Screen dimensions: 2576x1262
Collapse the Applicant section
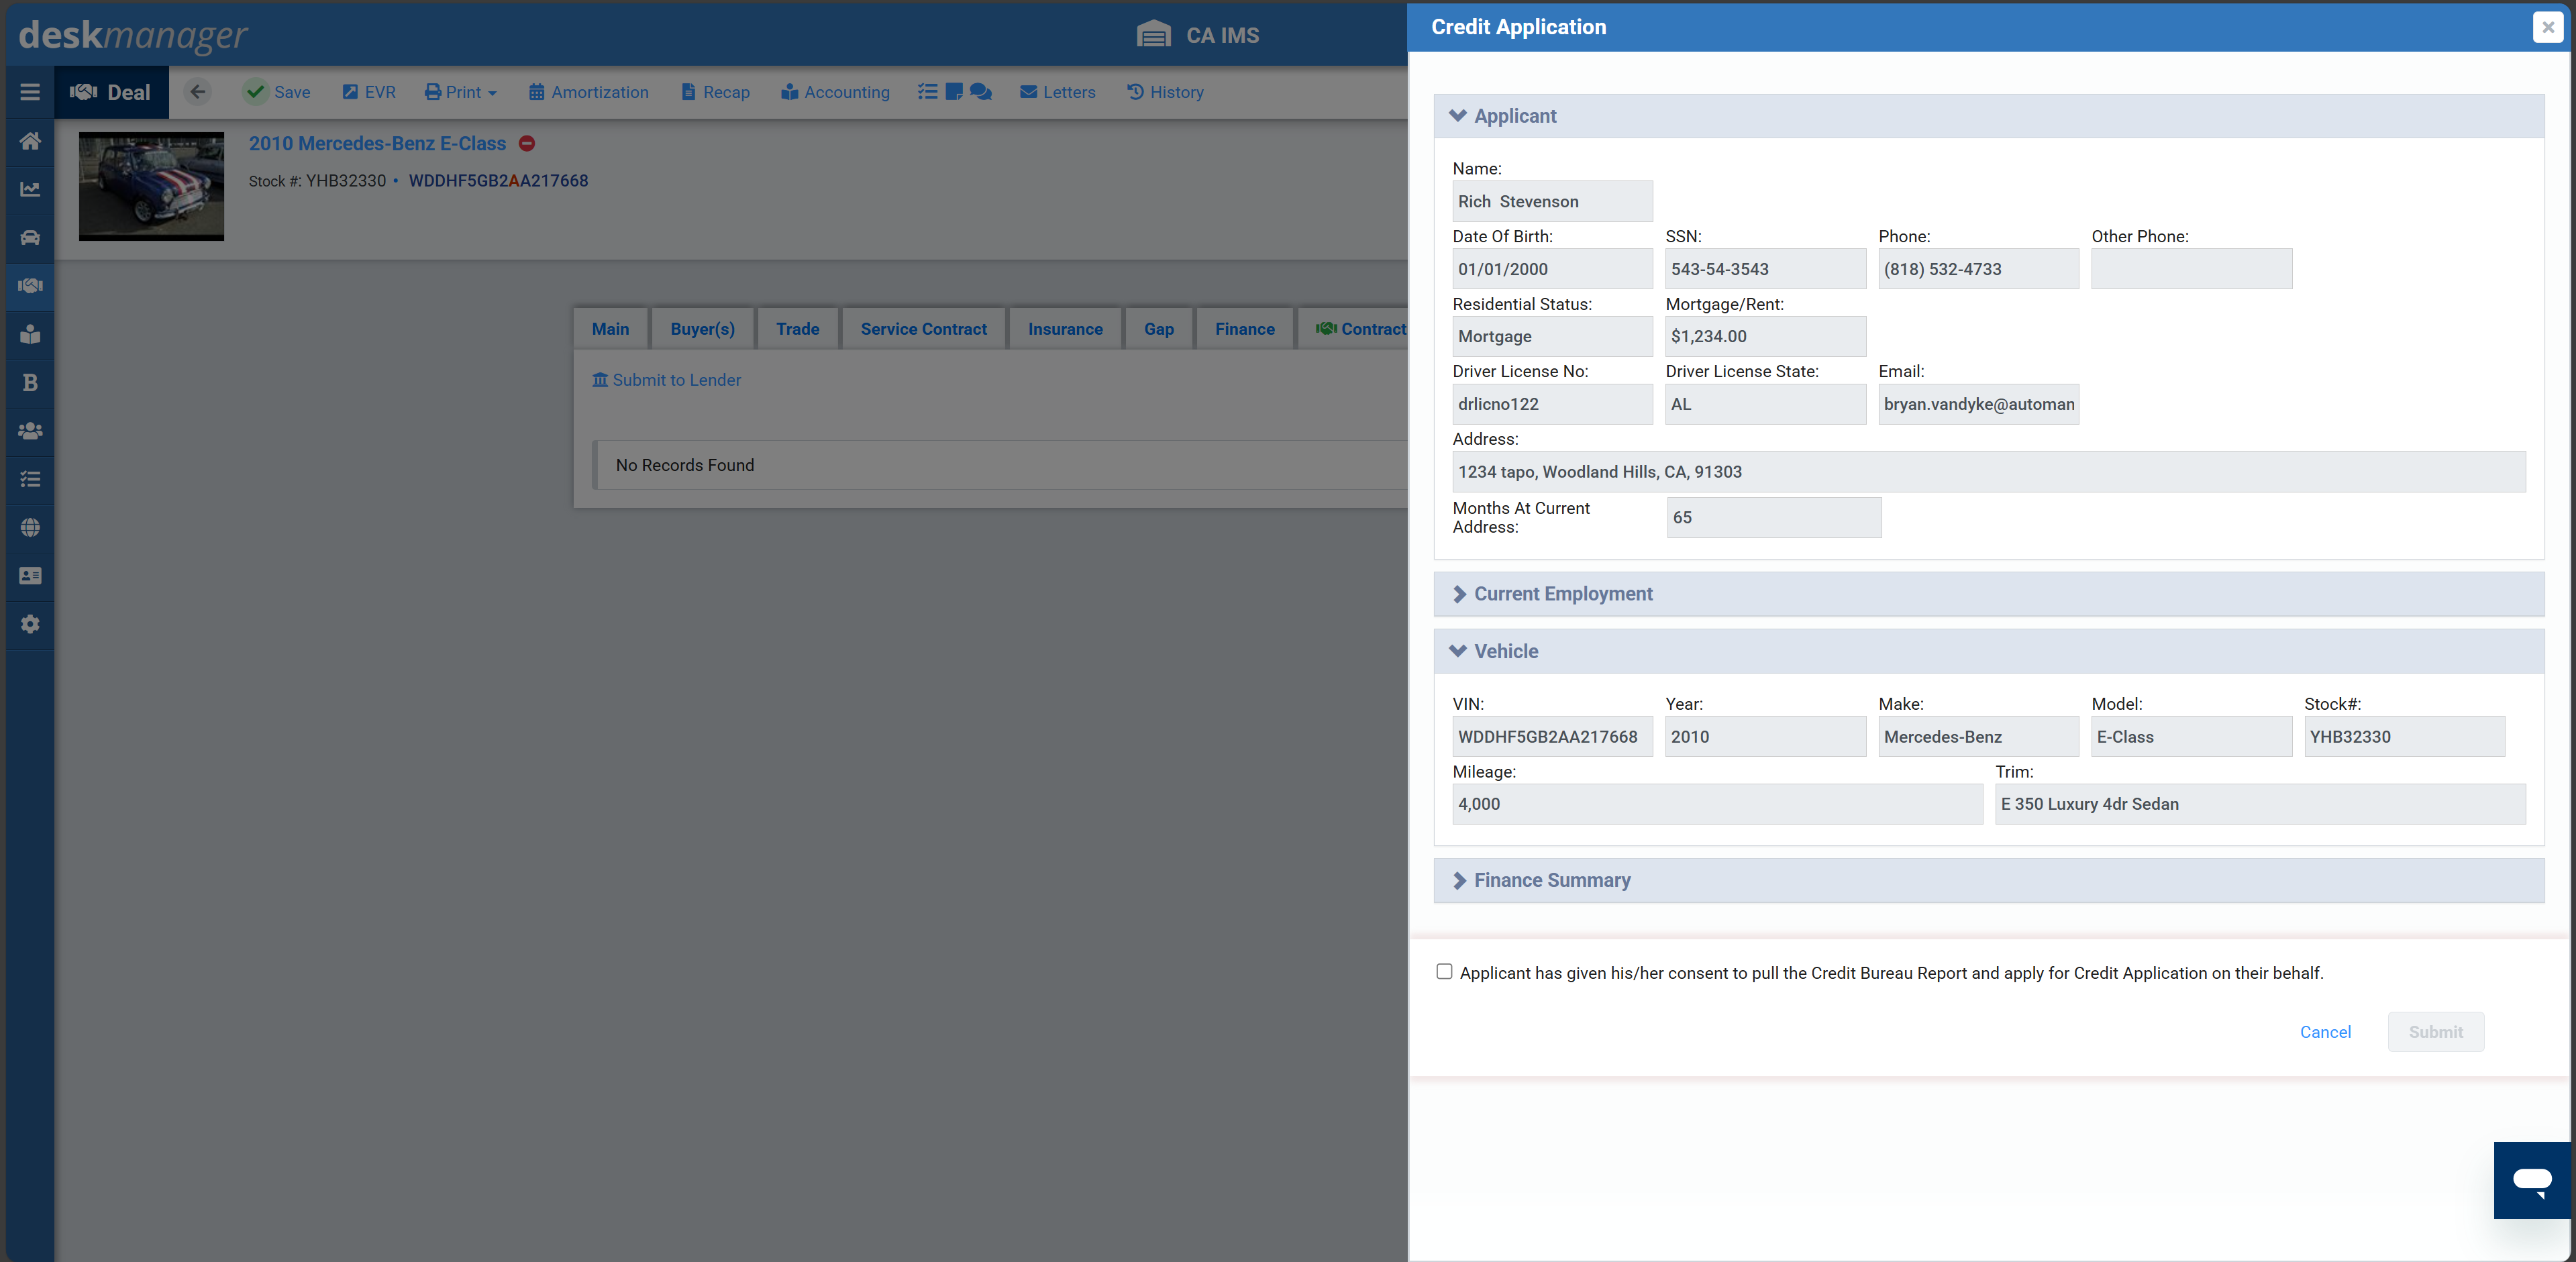click(1988, 116)
